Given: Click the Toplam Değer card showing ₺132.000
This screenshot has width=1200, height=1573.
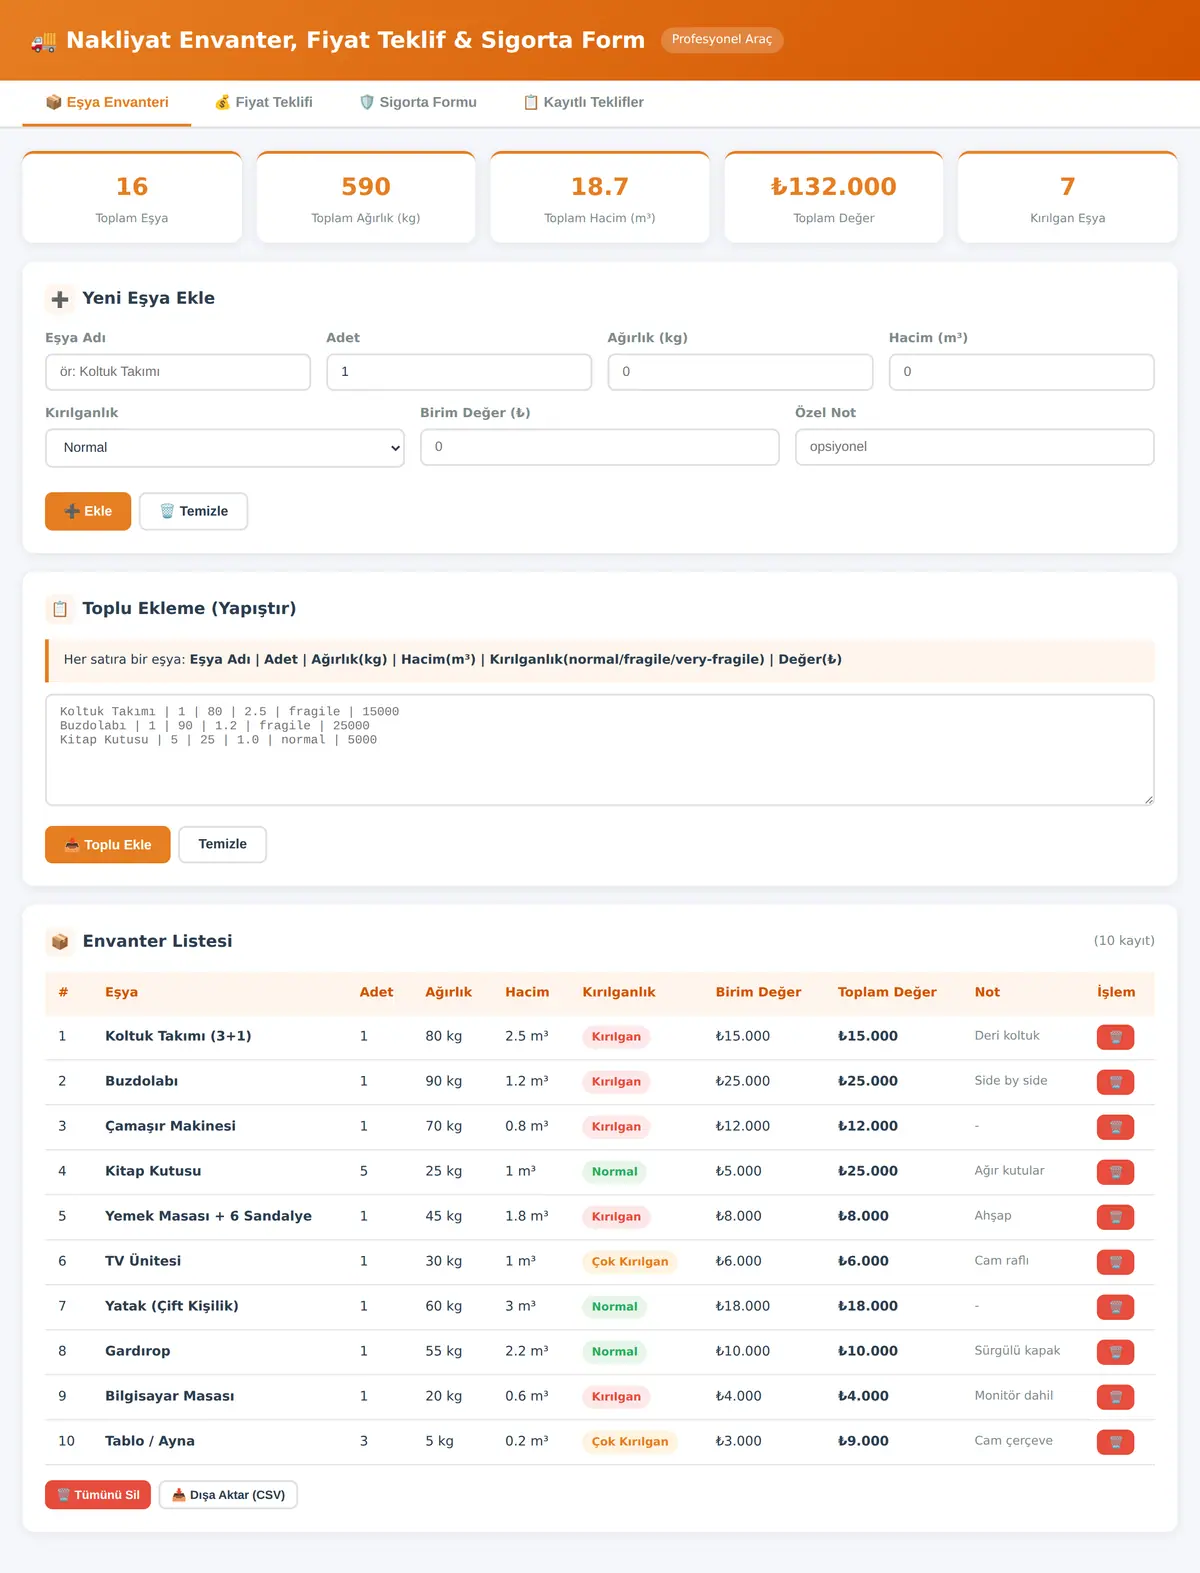Looking at the screenshot, I should (x=834, y=198).
